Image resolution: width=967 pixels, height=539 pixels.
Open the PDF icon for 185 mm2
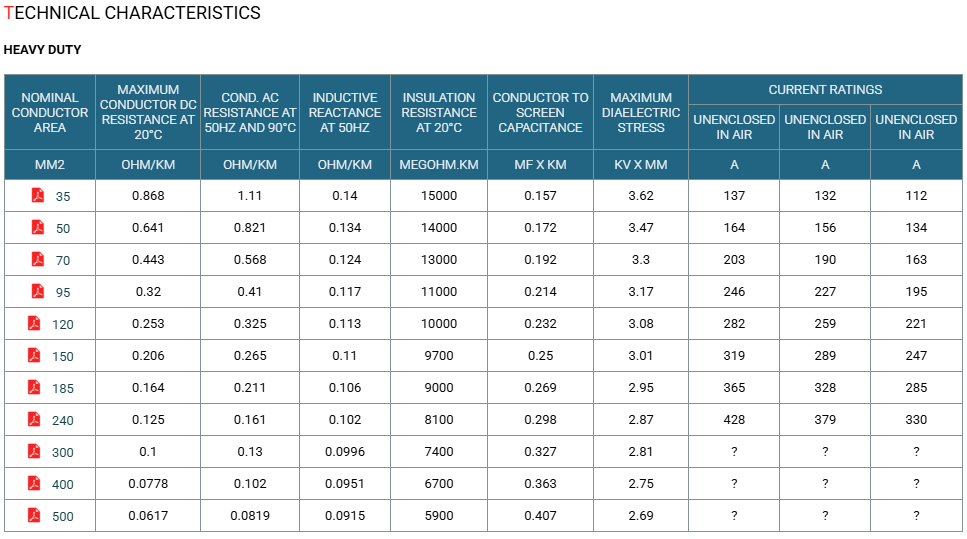coord(34,388)
